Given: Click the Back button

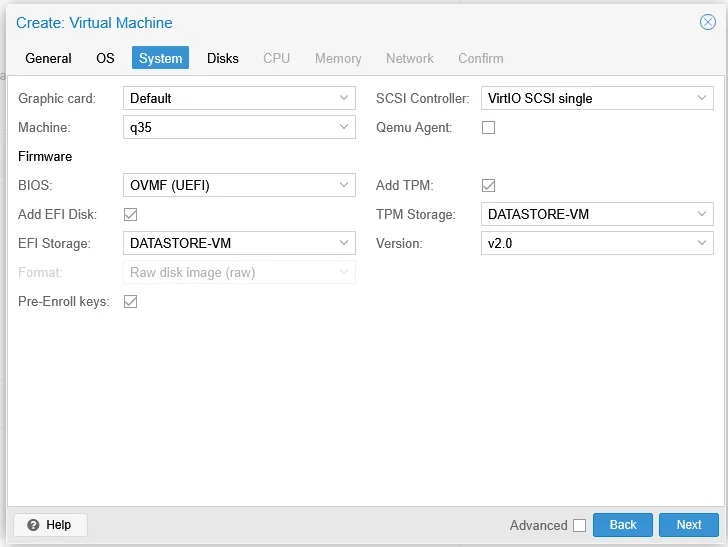Looking at the screenshot, I should [x=623, y=525].
